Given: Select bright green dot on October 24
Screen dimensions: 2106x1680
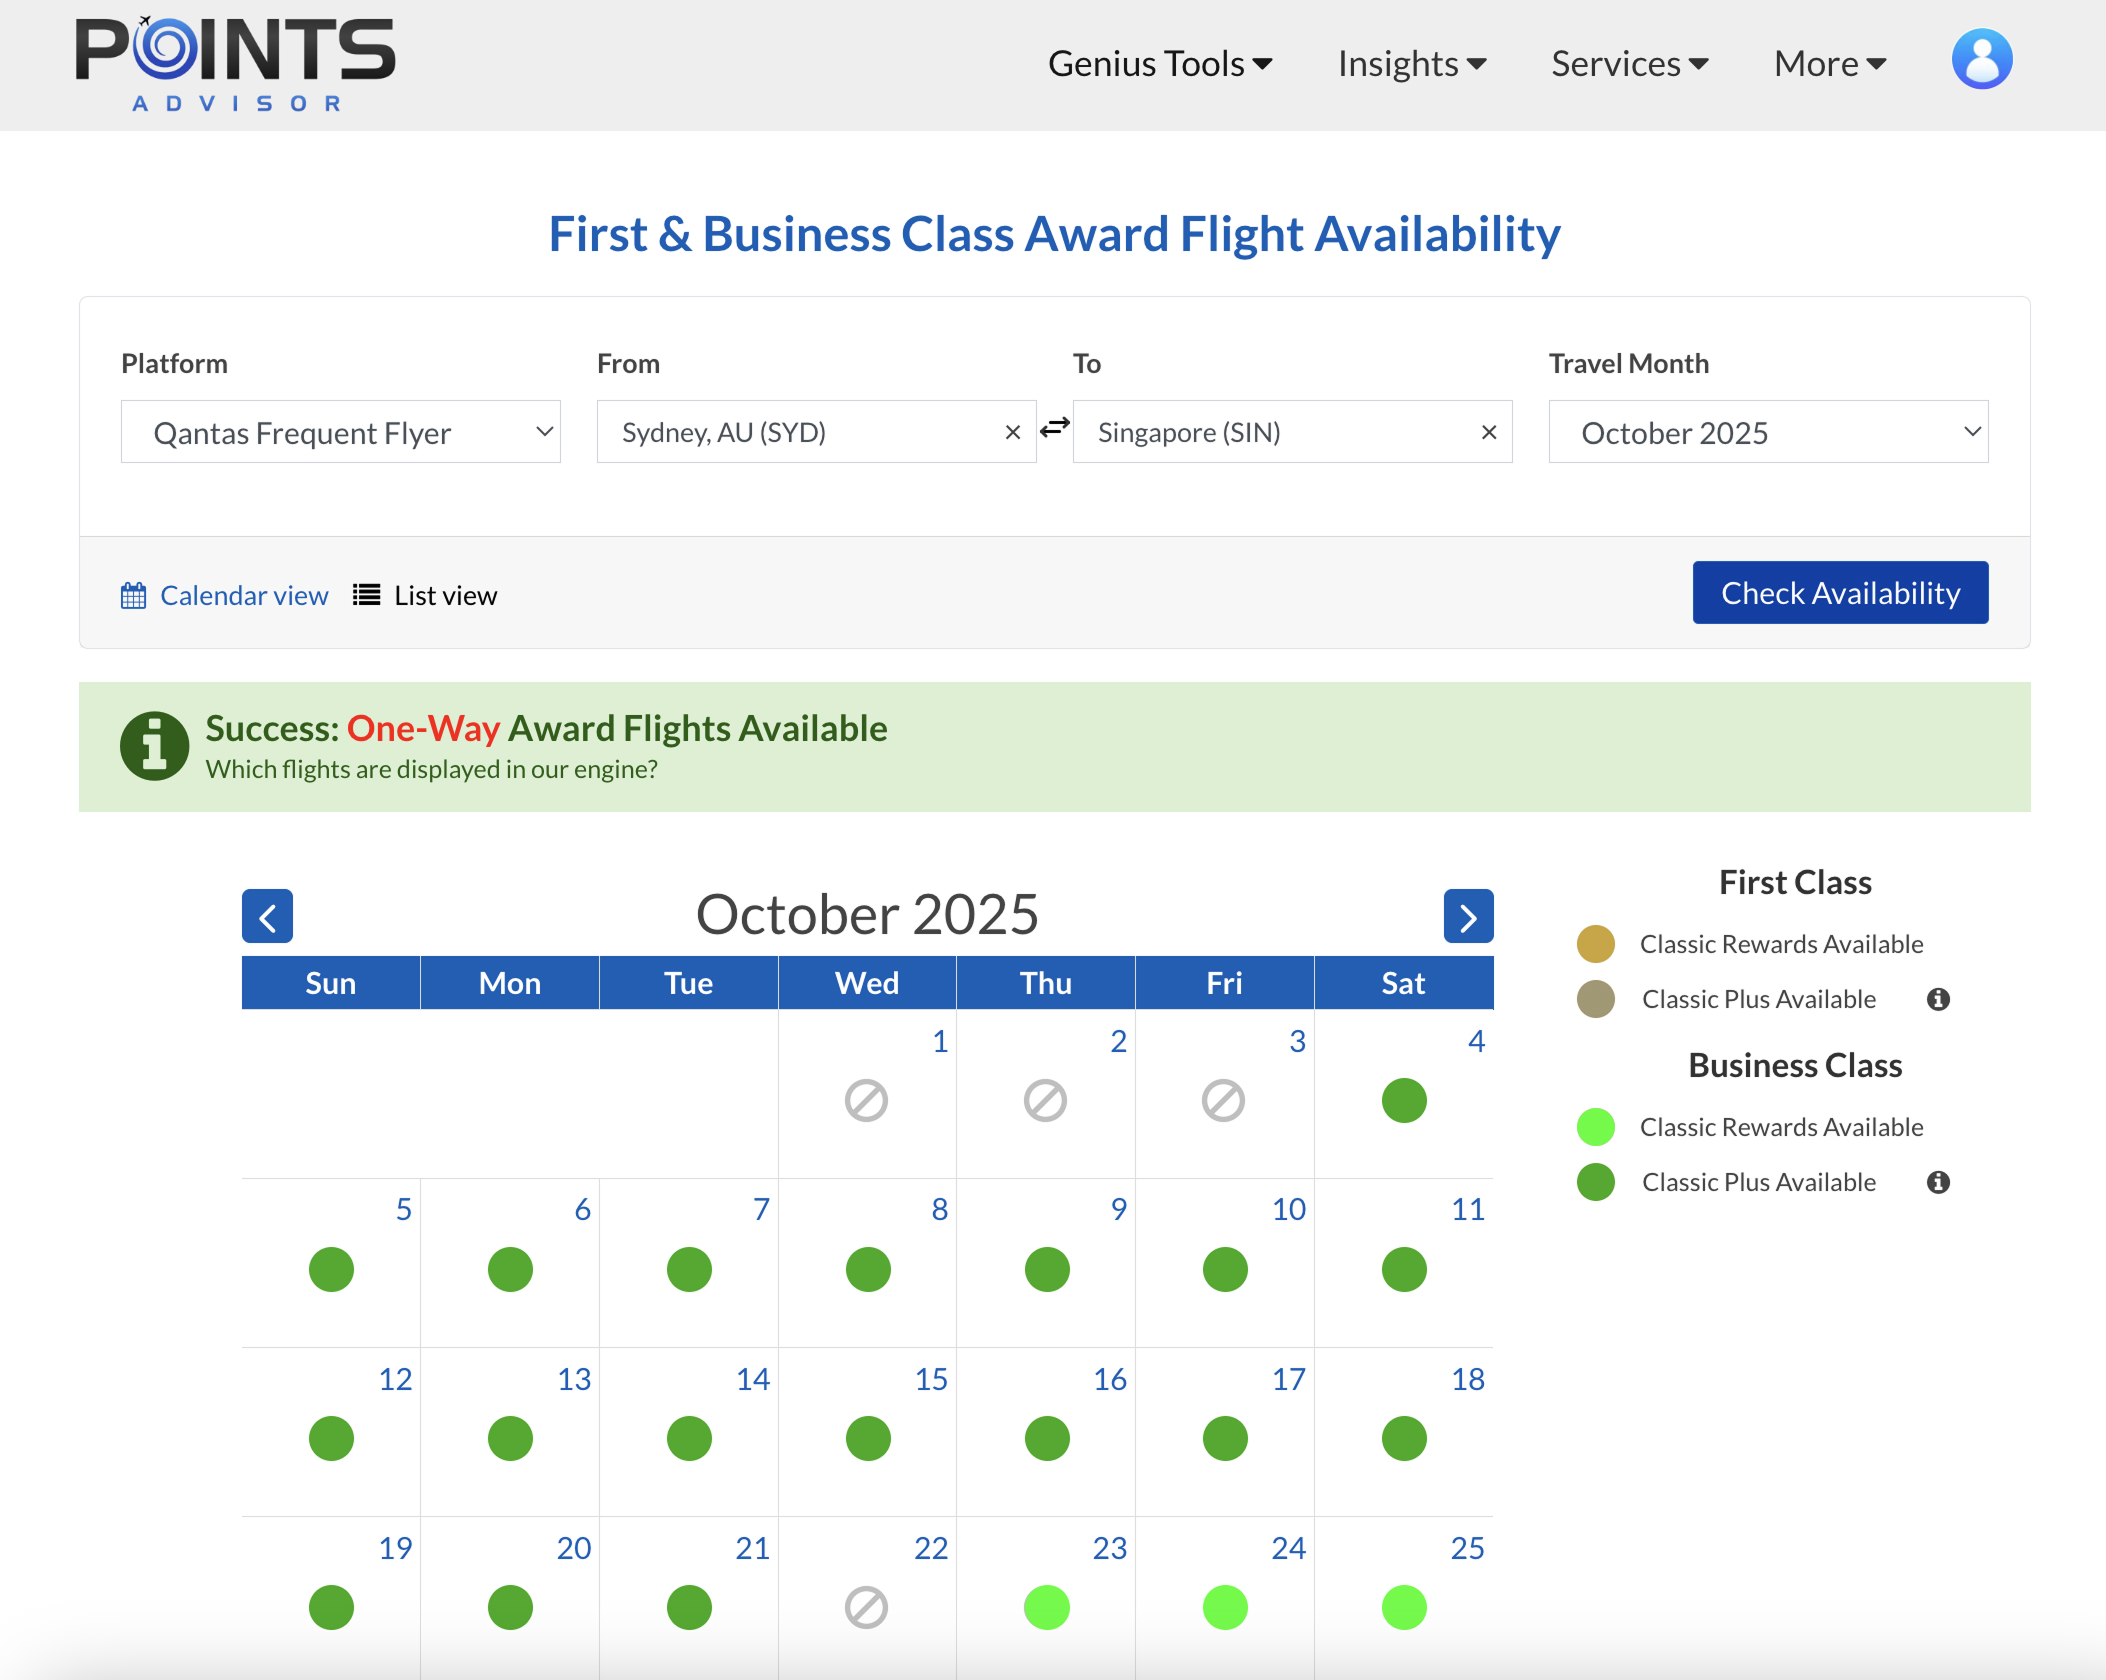Looking at the screenshot, I should [x=1225, y=1608].
